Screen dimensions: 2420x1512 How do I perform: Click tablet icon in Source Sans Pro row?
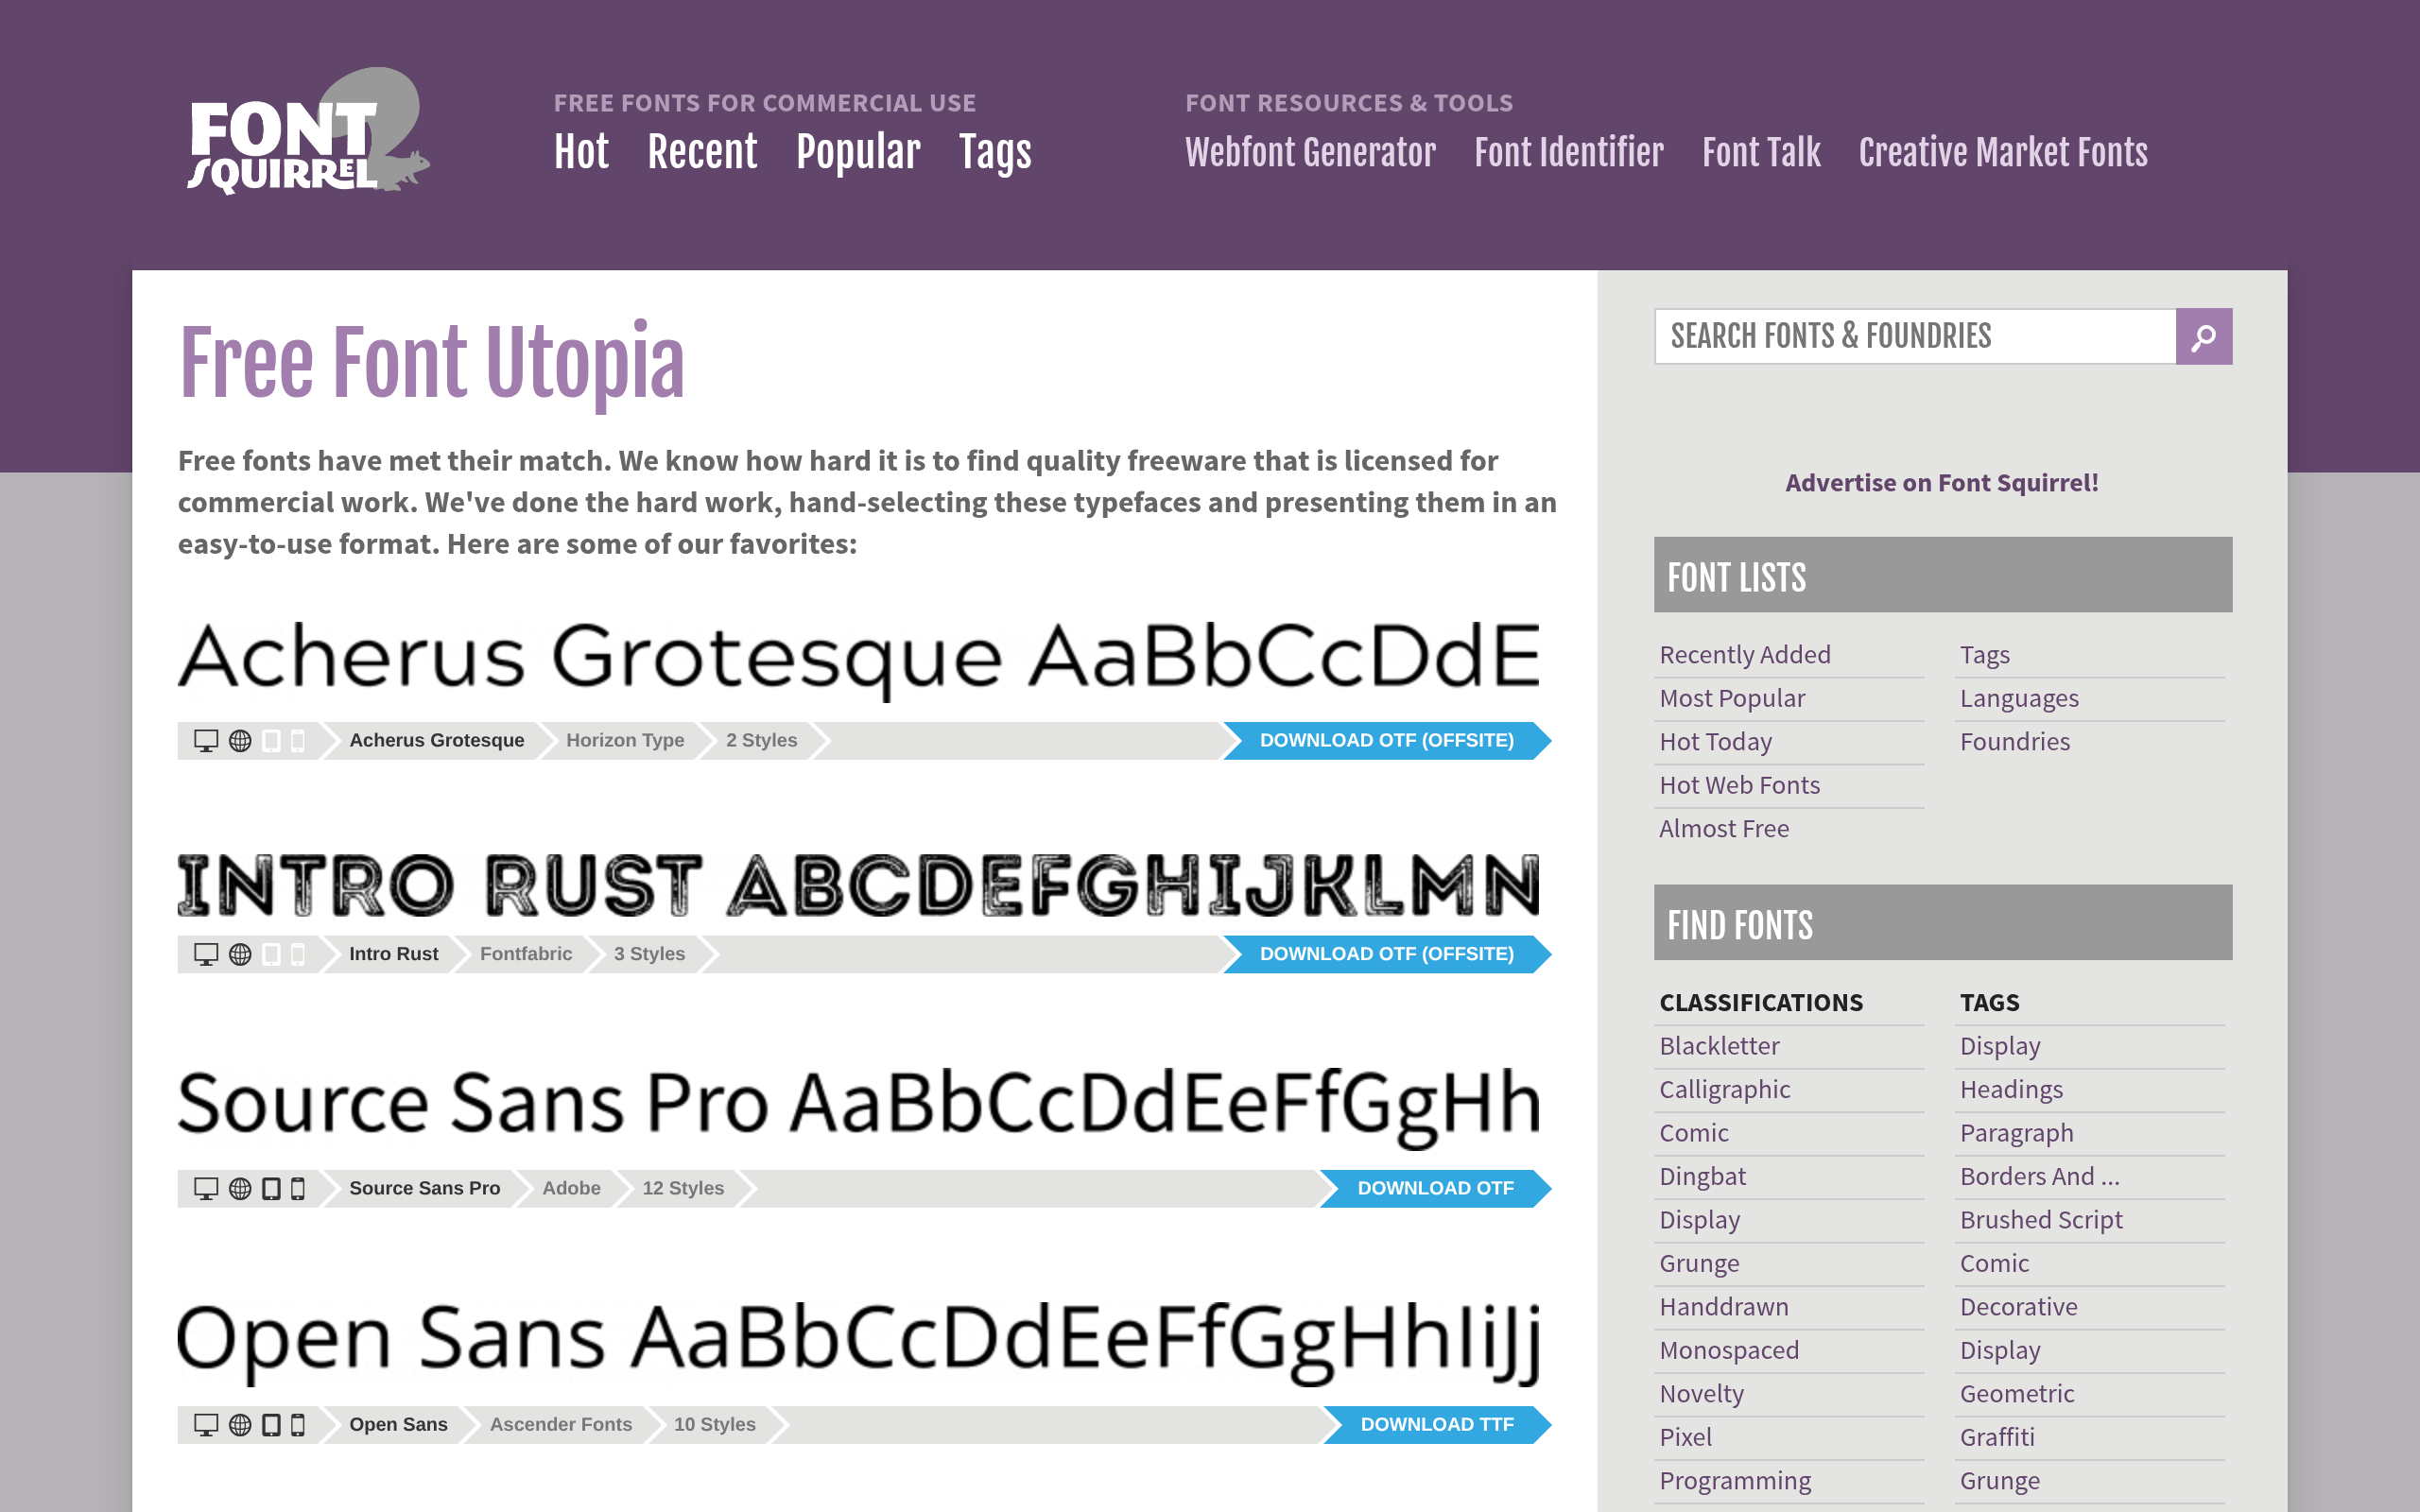click(271, 1188)
